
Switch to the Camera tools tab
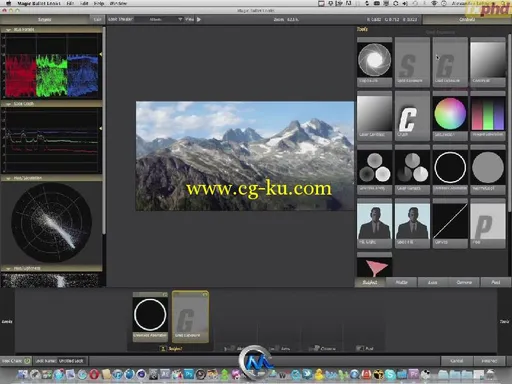tap(464, 282)
